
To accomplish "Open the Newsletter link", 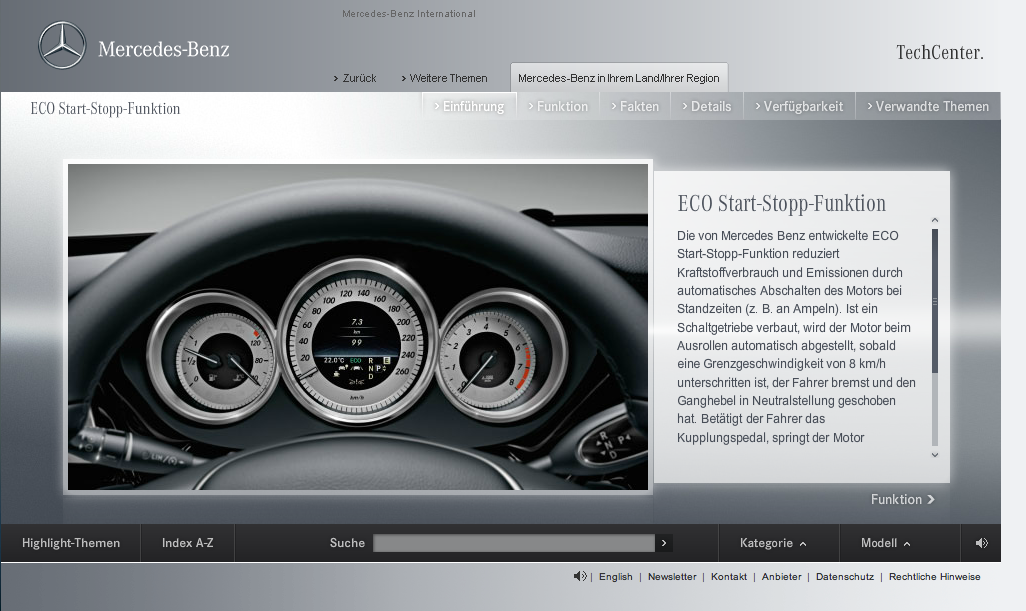I will coord(672,576).
